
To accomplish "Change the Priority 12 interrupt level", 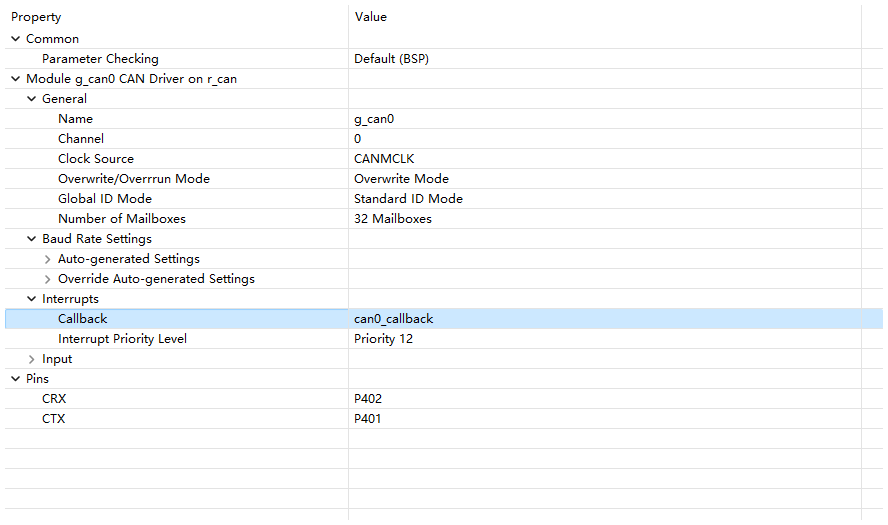I will tap(384, 339).
